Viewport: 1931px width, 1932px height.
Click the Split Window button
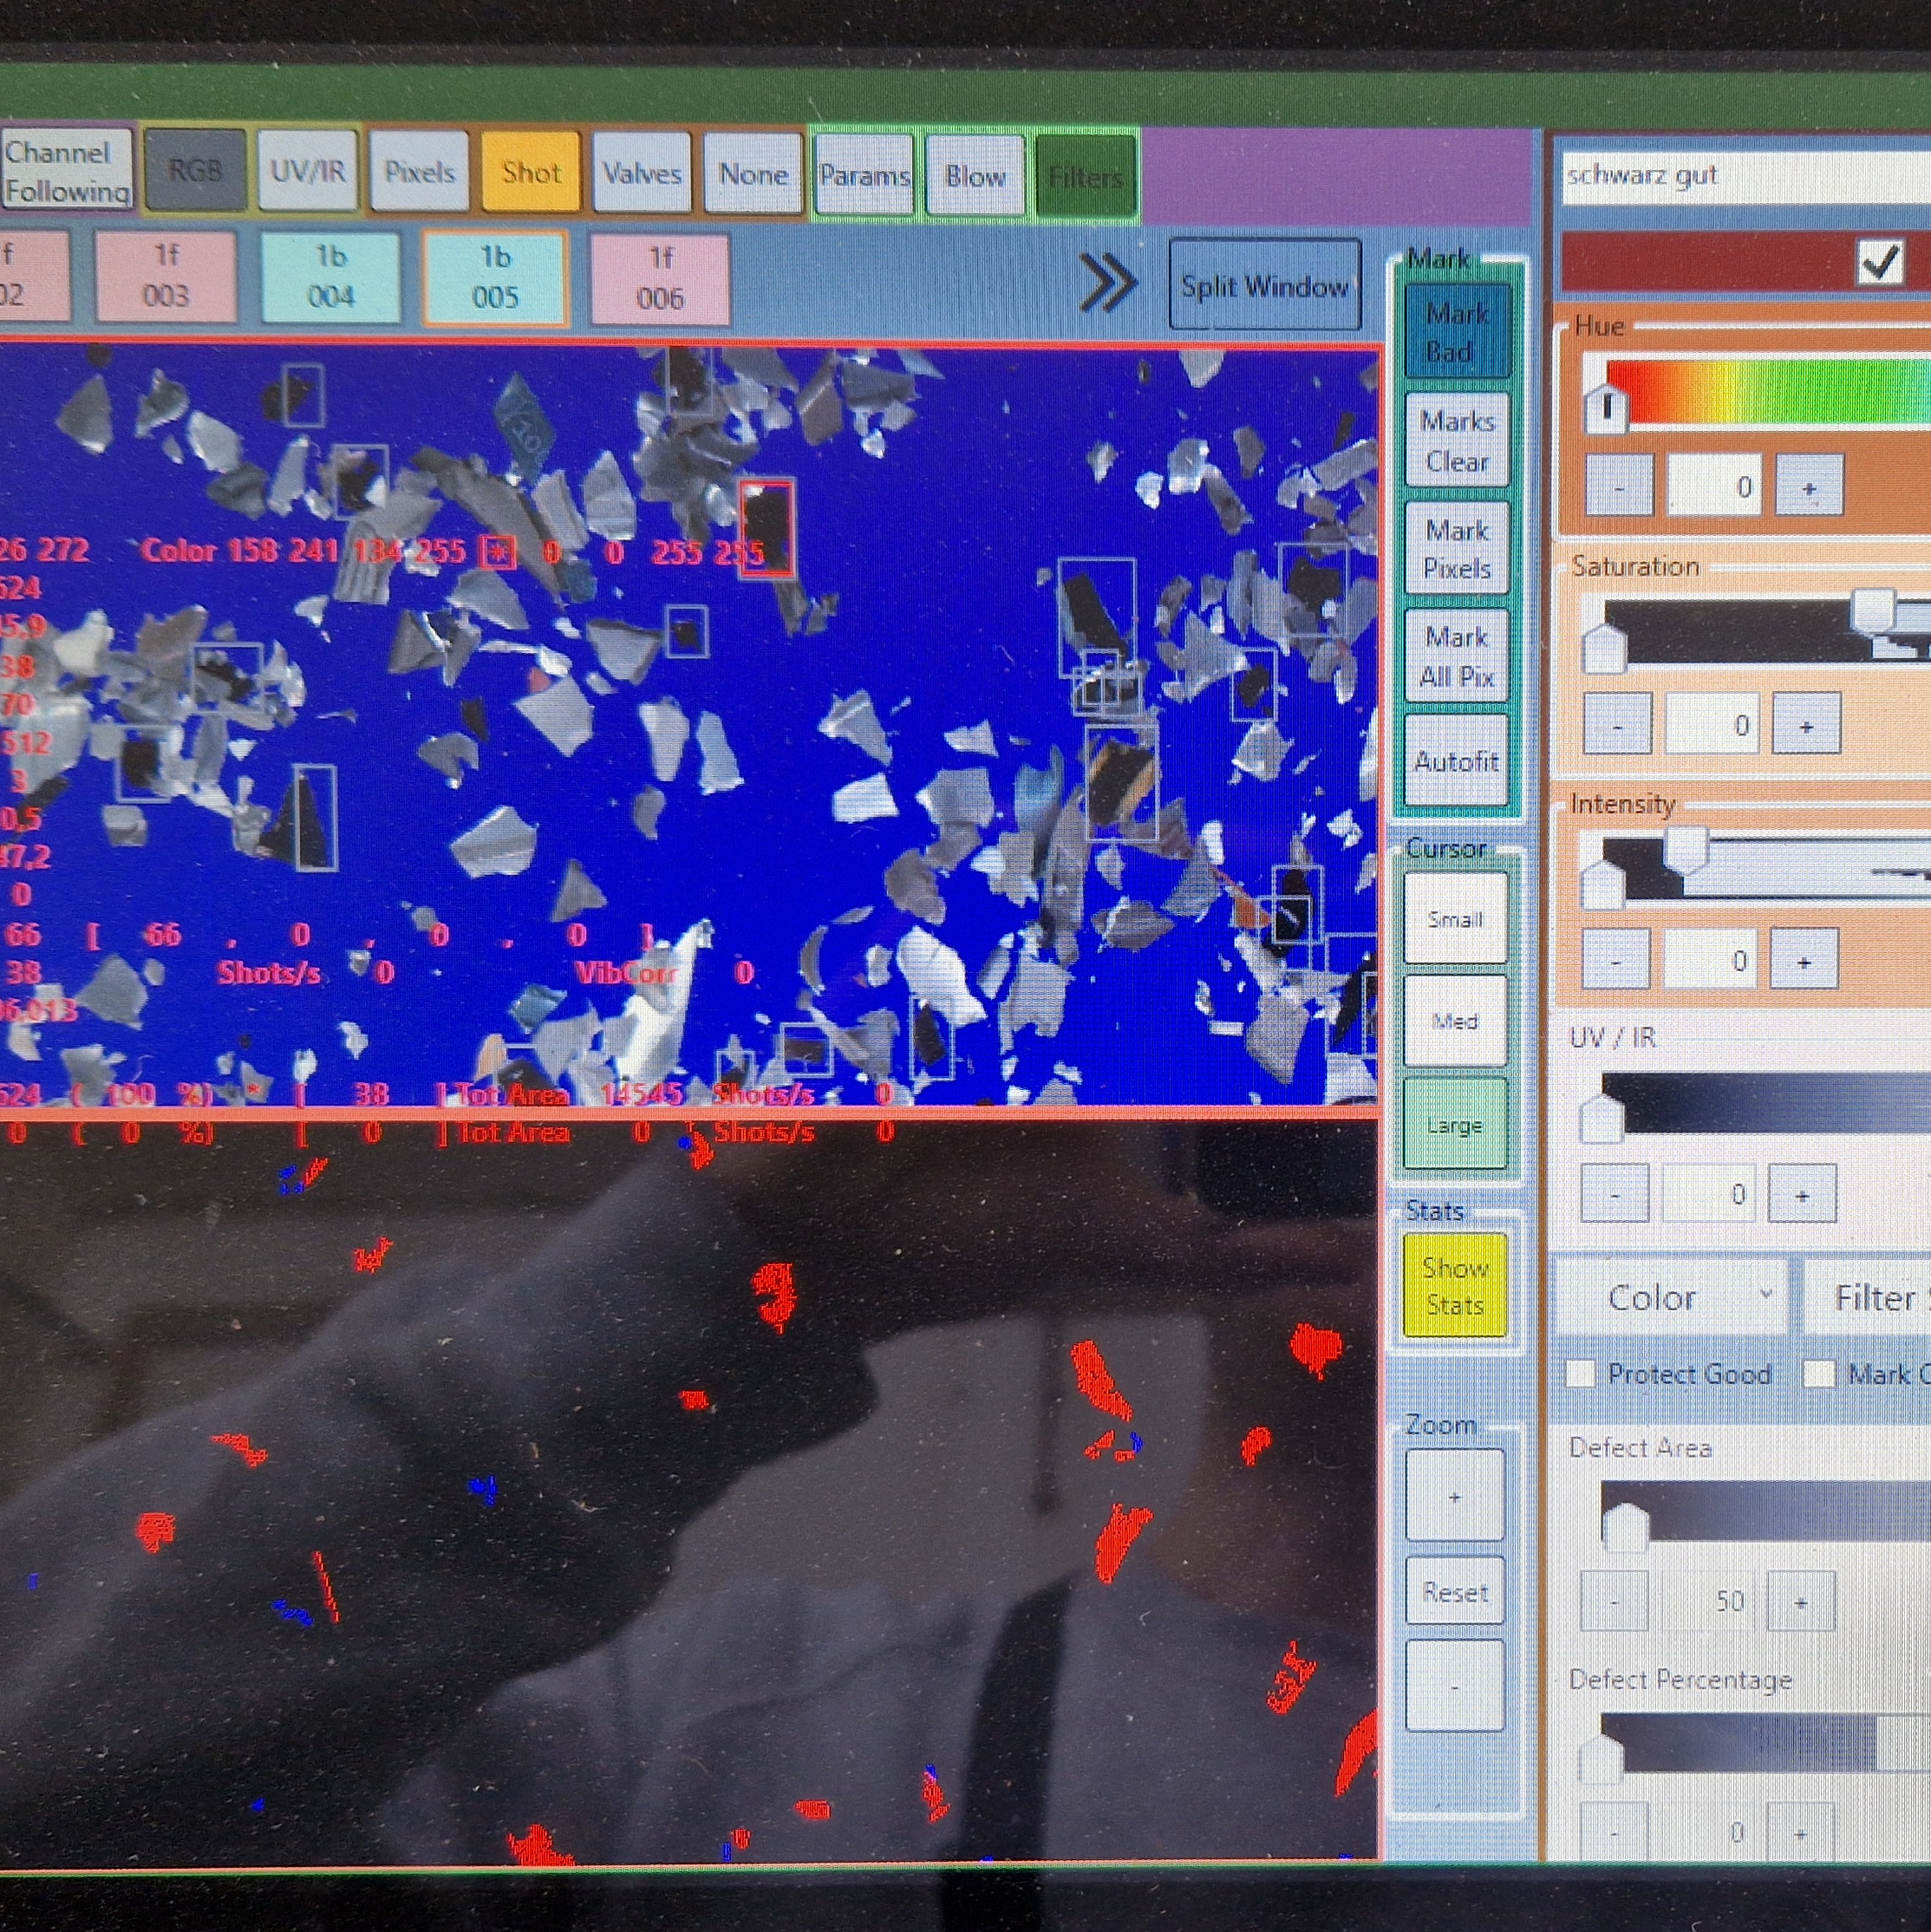click(x=1265, y=286)
